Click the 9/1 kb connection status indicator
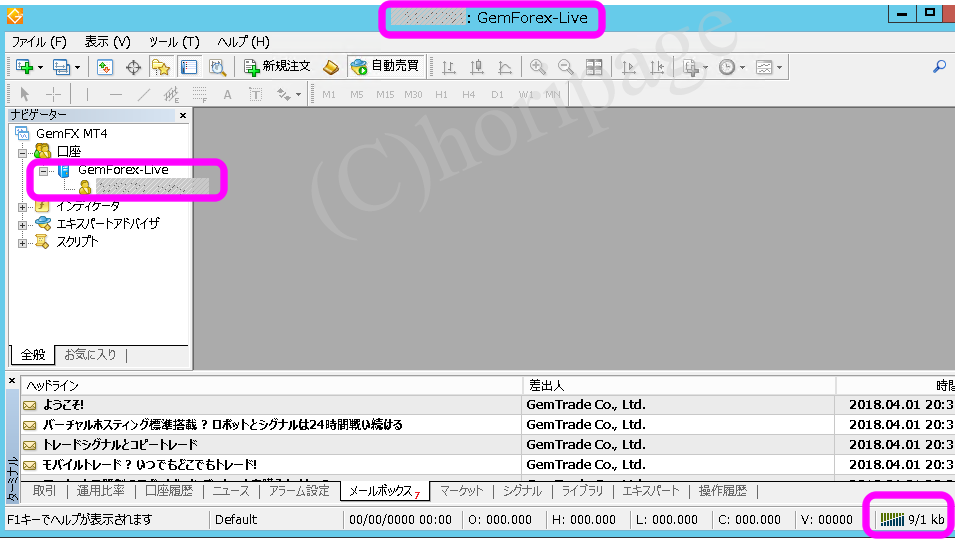The width and height of the screenshot is (955, 539). click(x=912, y=520)
